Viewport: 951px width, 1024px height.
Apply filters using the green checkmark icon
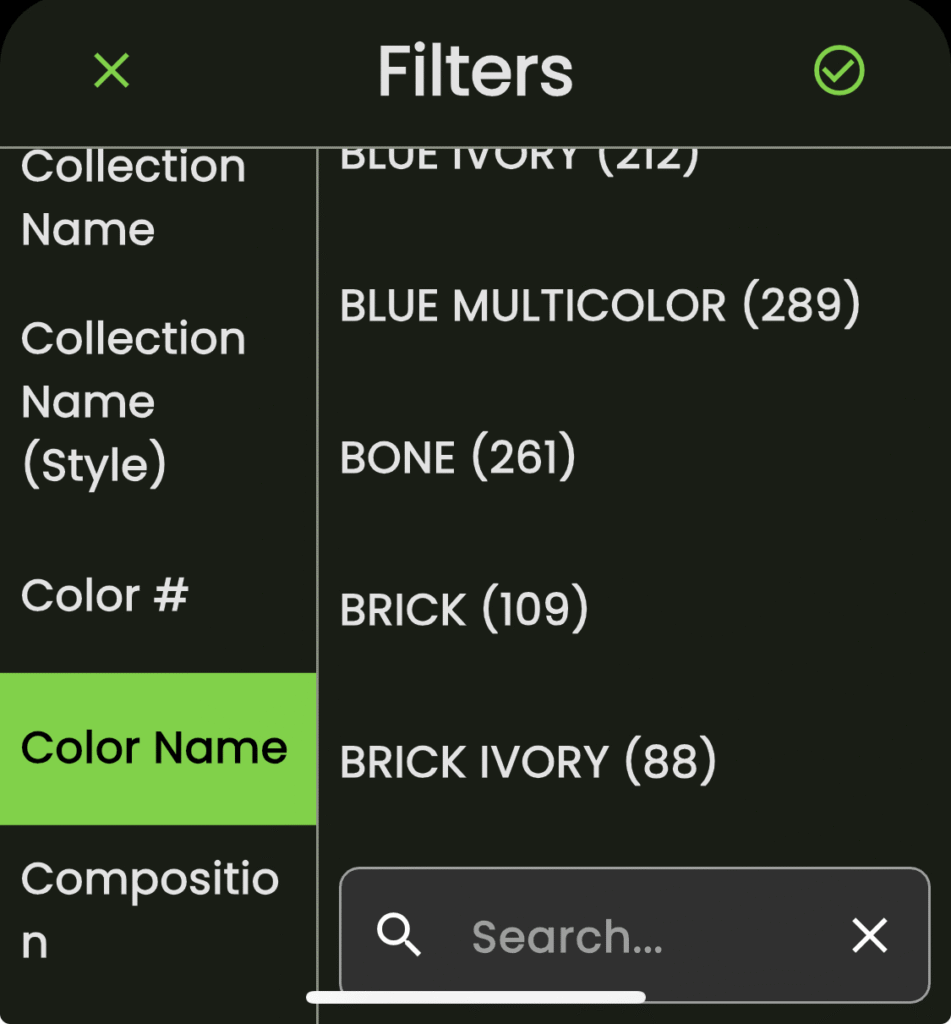[838, 71]
